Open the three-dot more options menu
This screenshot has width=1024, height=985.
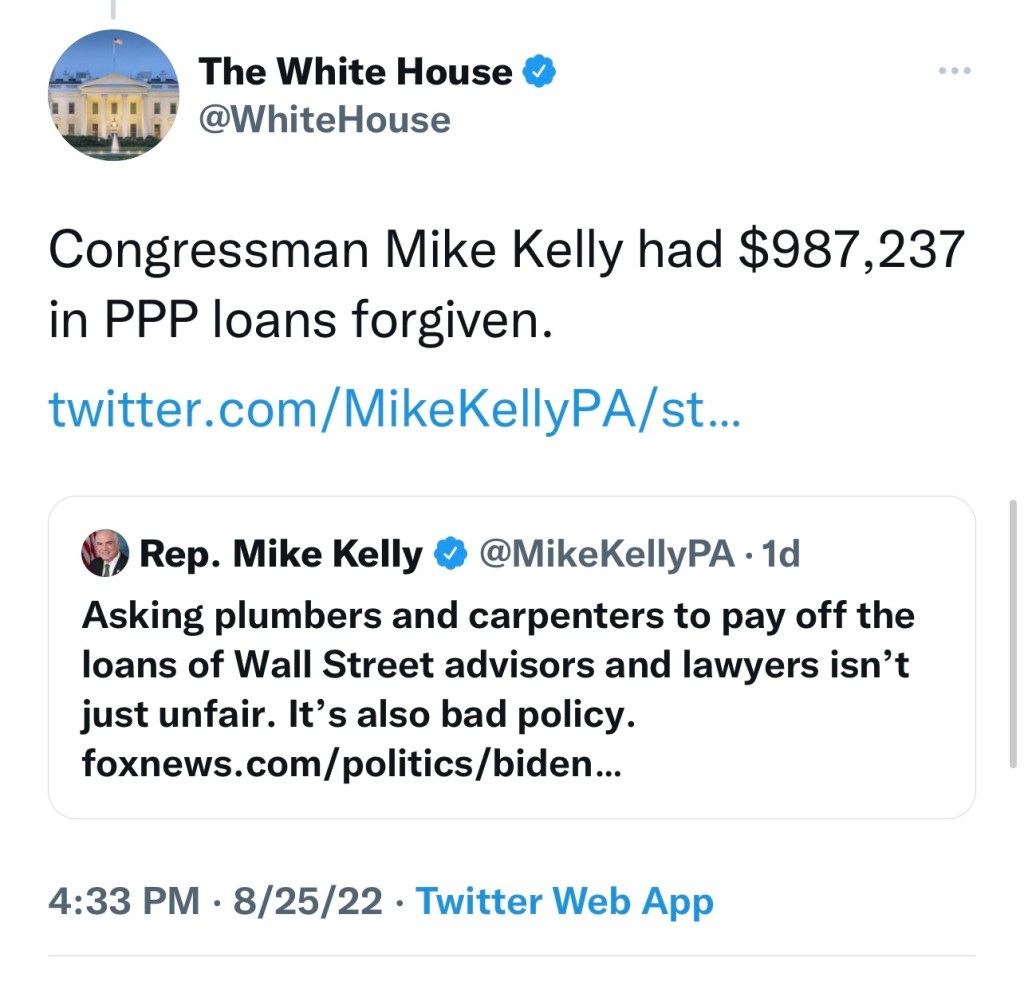point(954,72)
